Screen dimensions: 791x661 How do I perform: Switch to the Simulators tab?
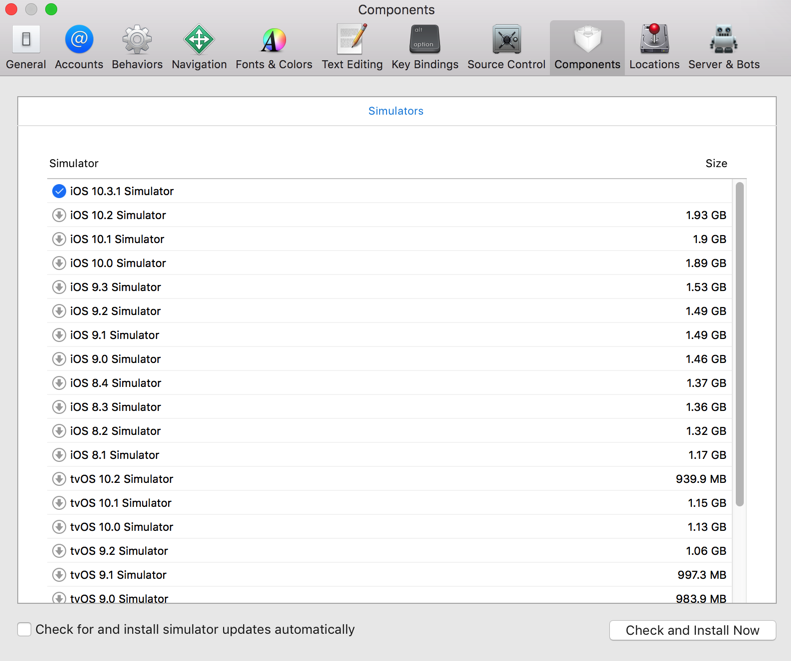click(x=396, y=111)
